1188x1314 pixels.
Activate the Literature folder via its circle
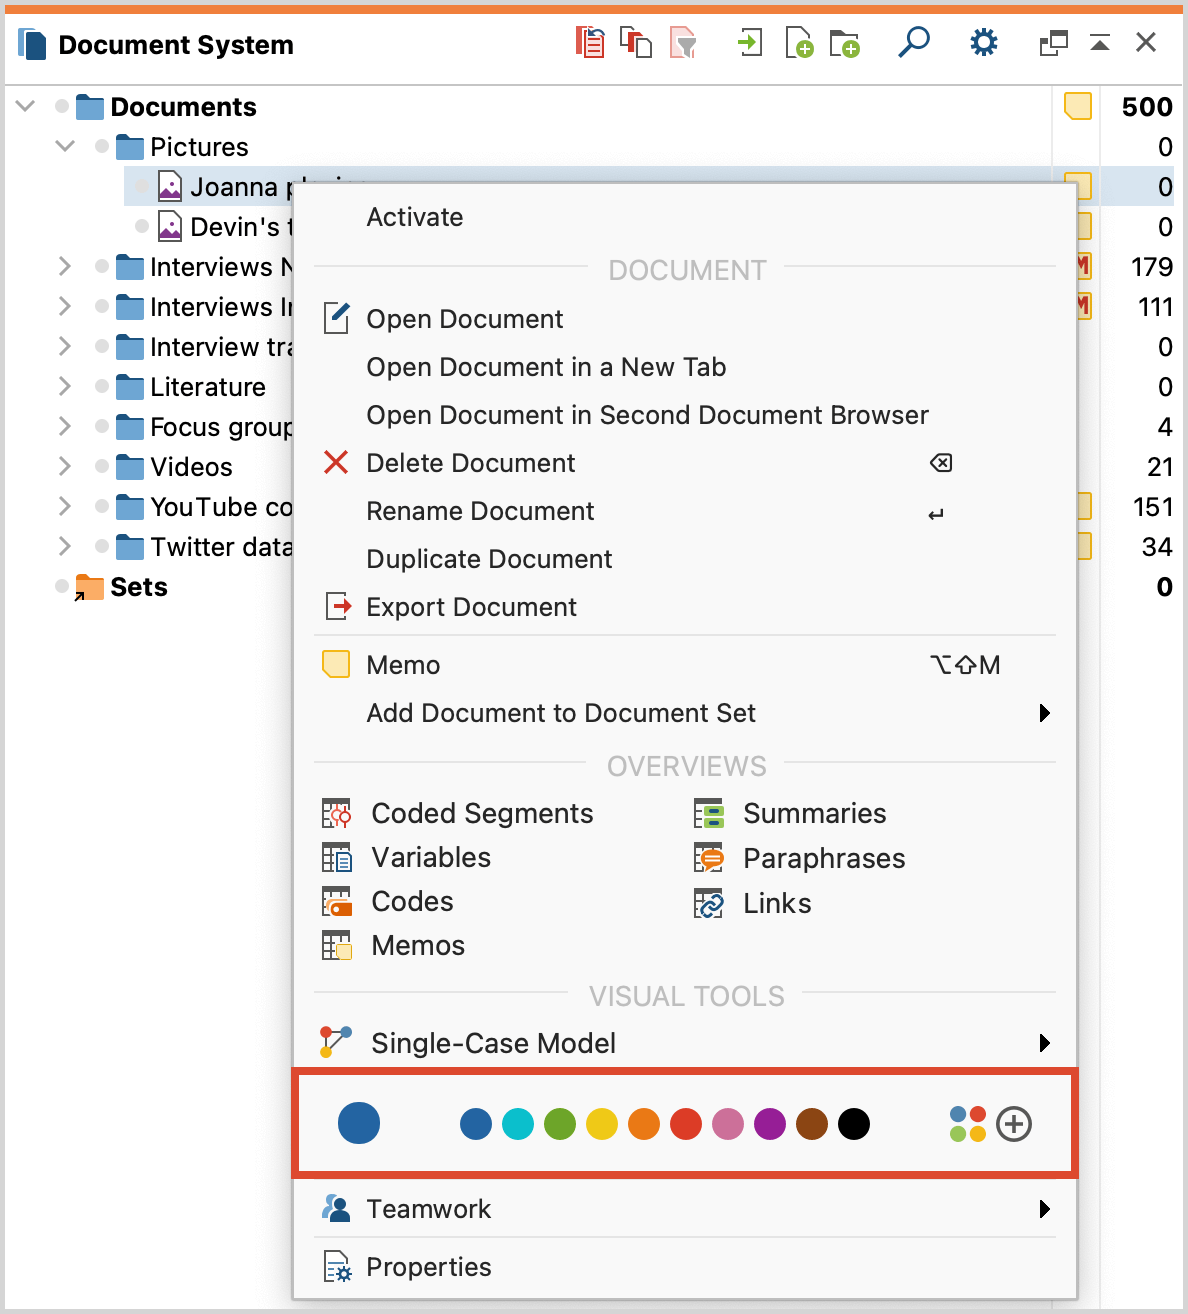coord(101,387)
